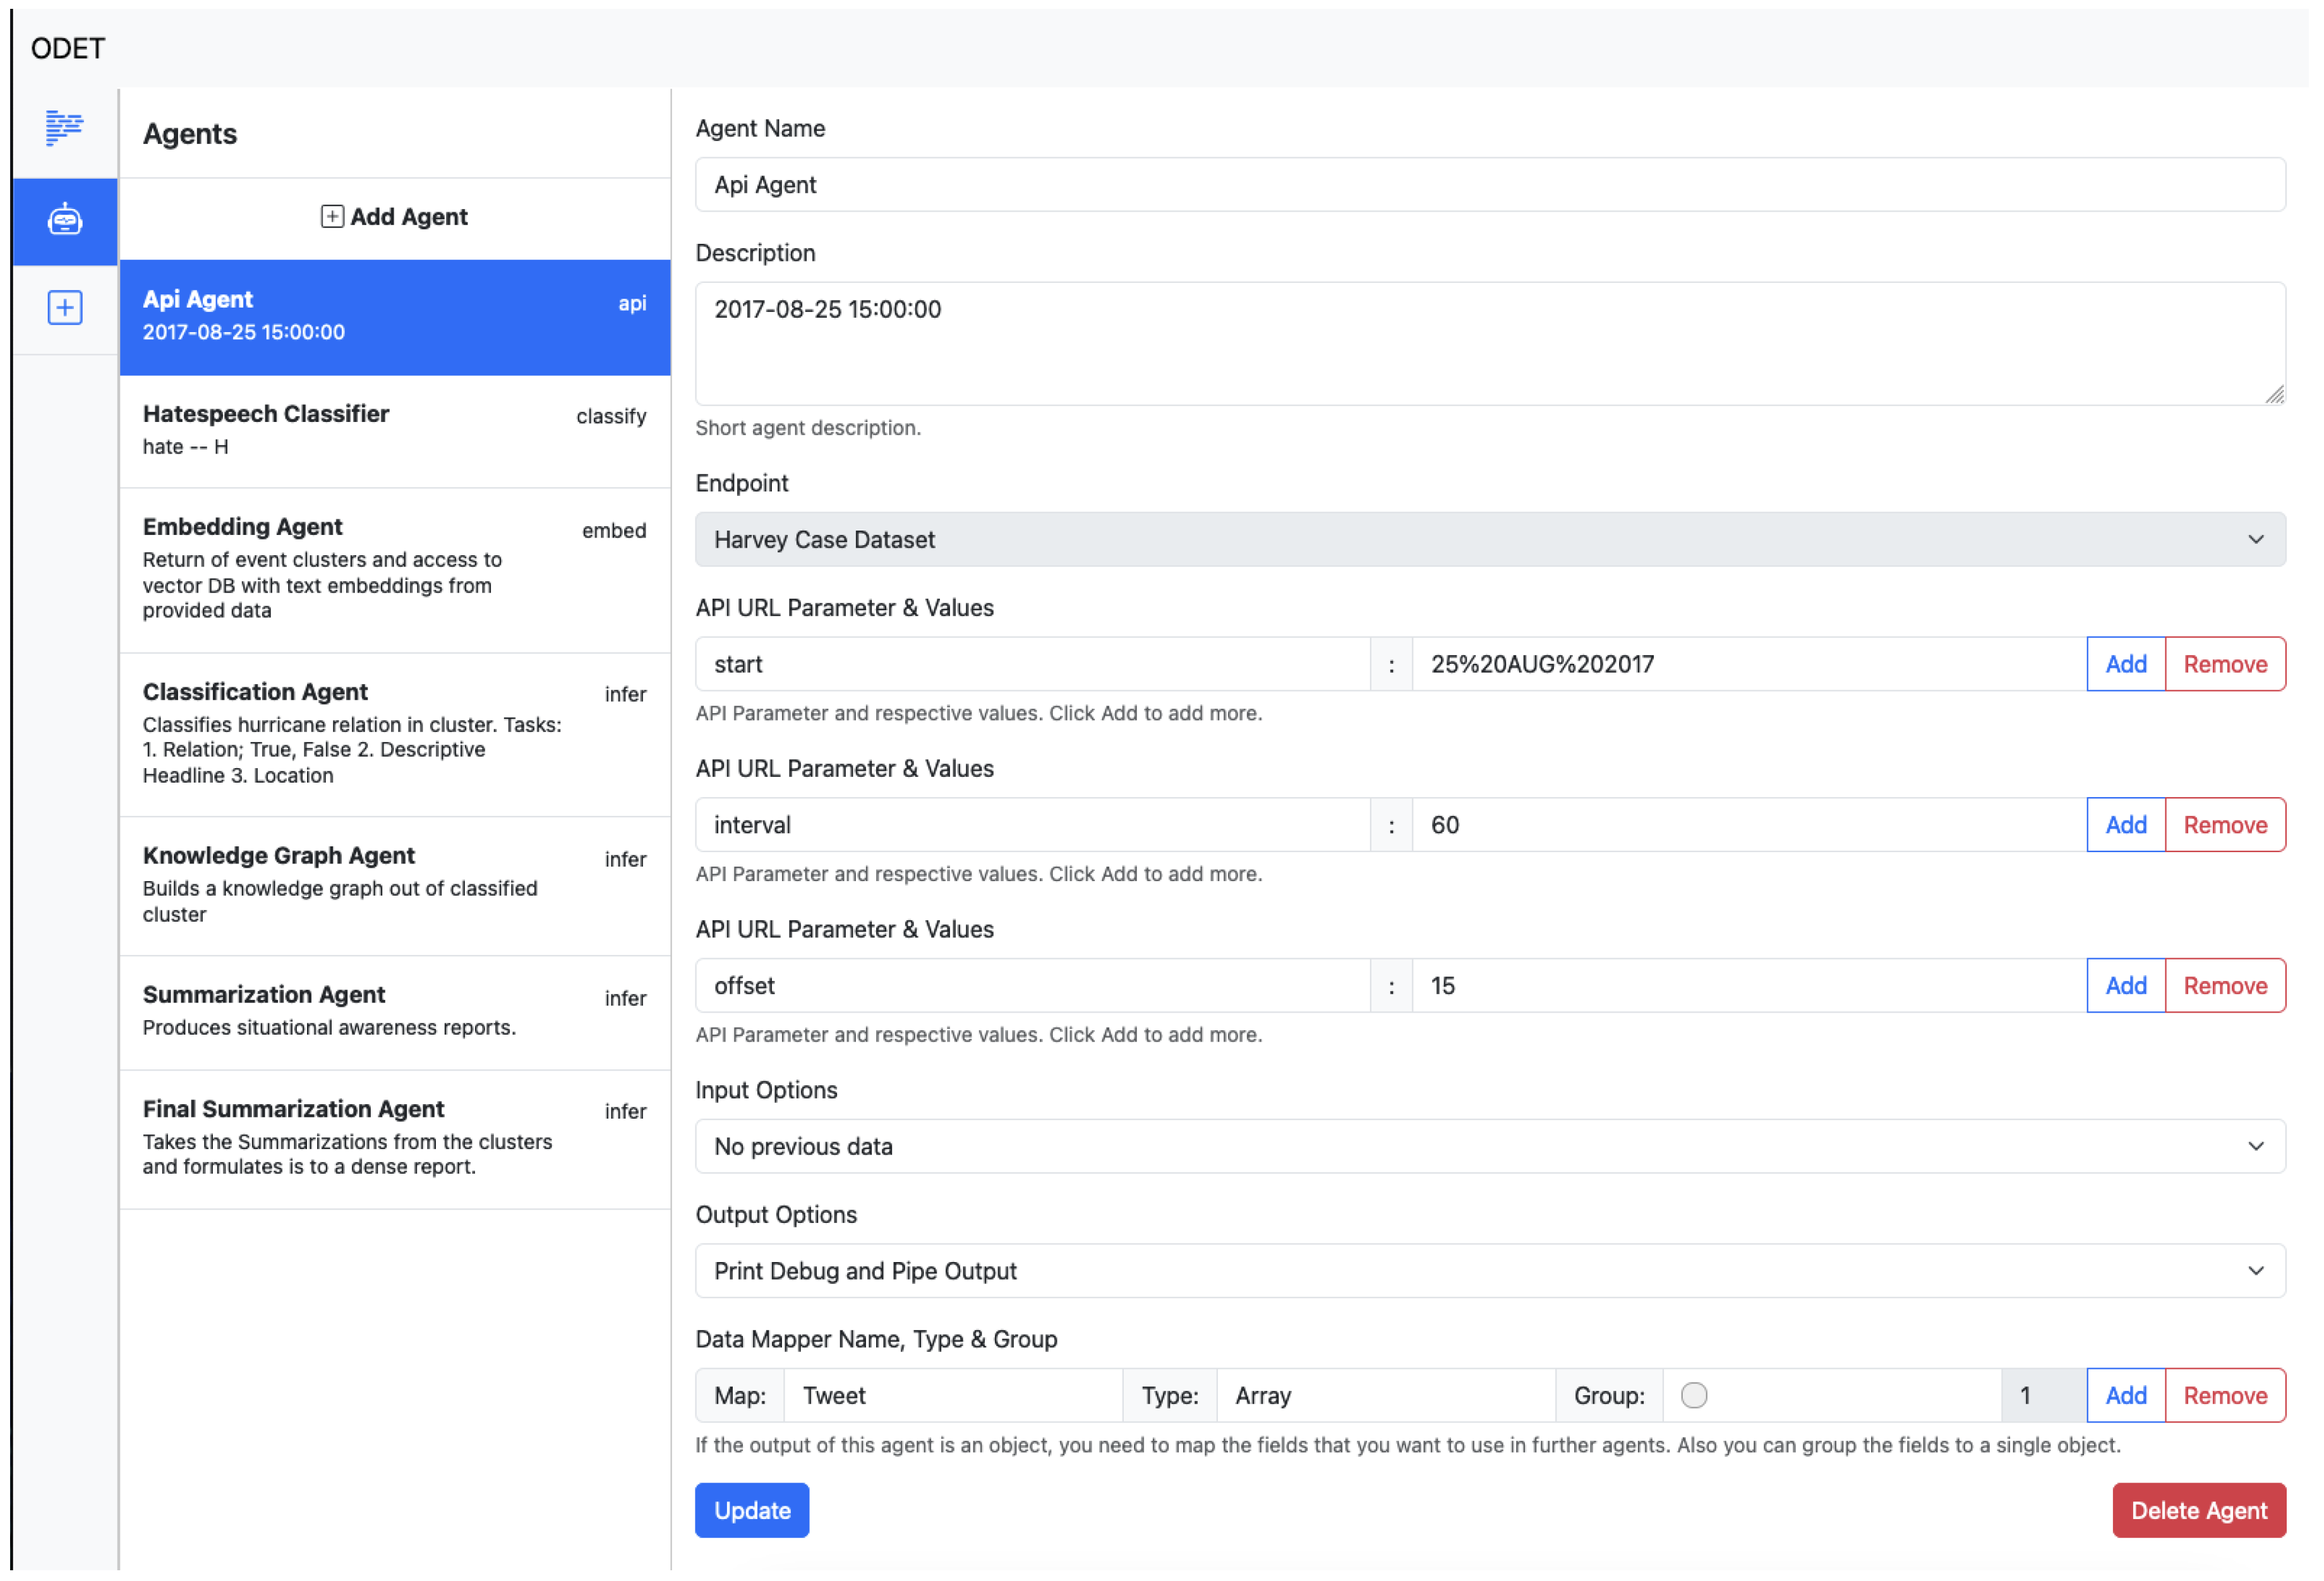2324x1581 pixels.
Task: Add parameter after the interval row
Action: pos(2125,825)
